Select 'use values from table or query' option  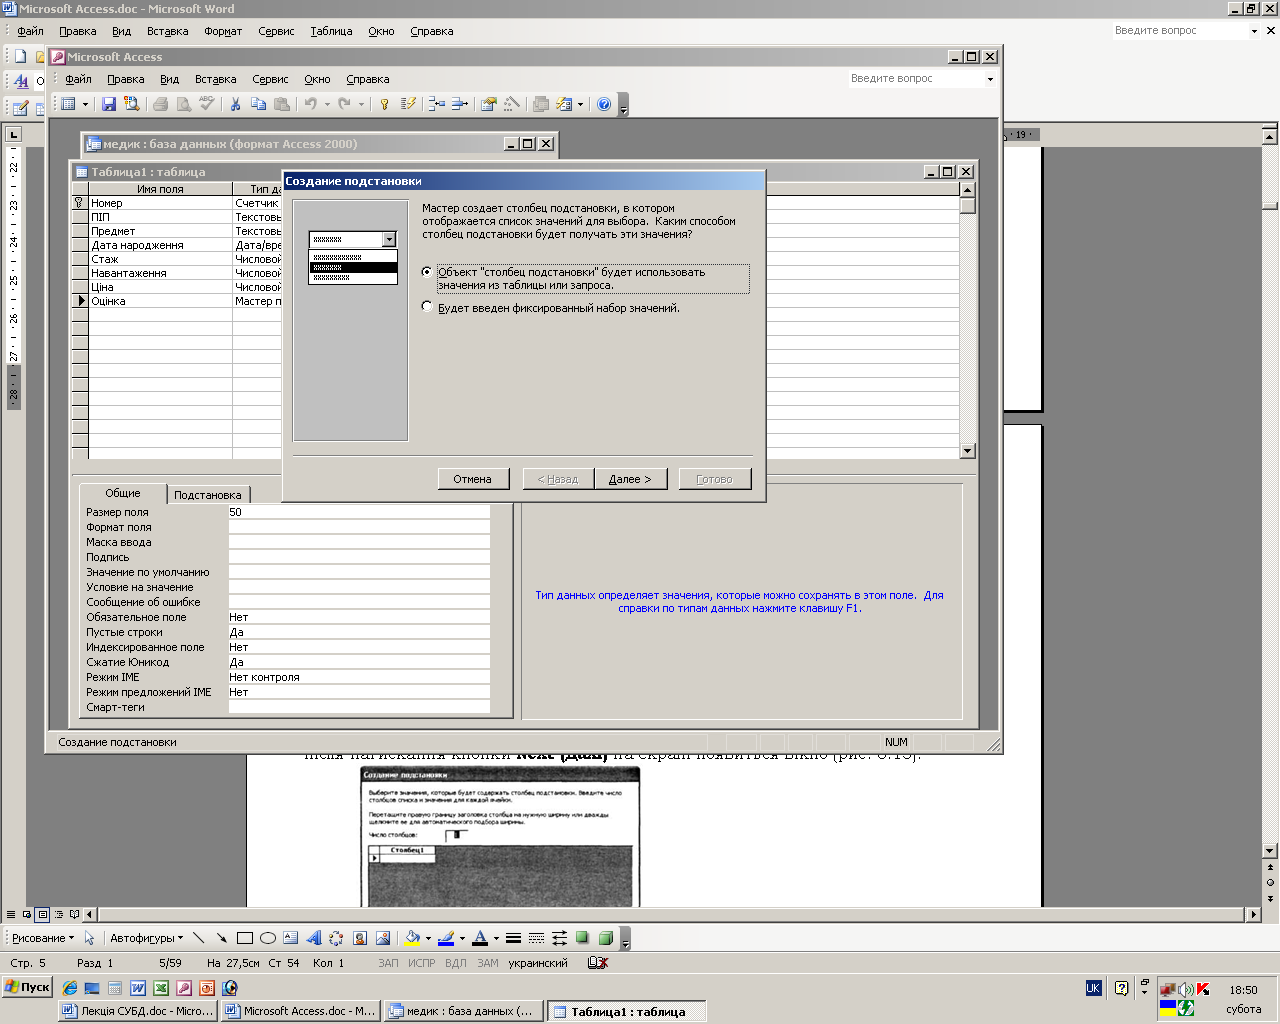(x=427, y=272)
